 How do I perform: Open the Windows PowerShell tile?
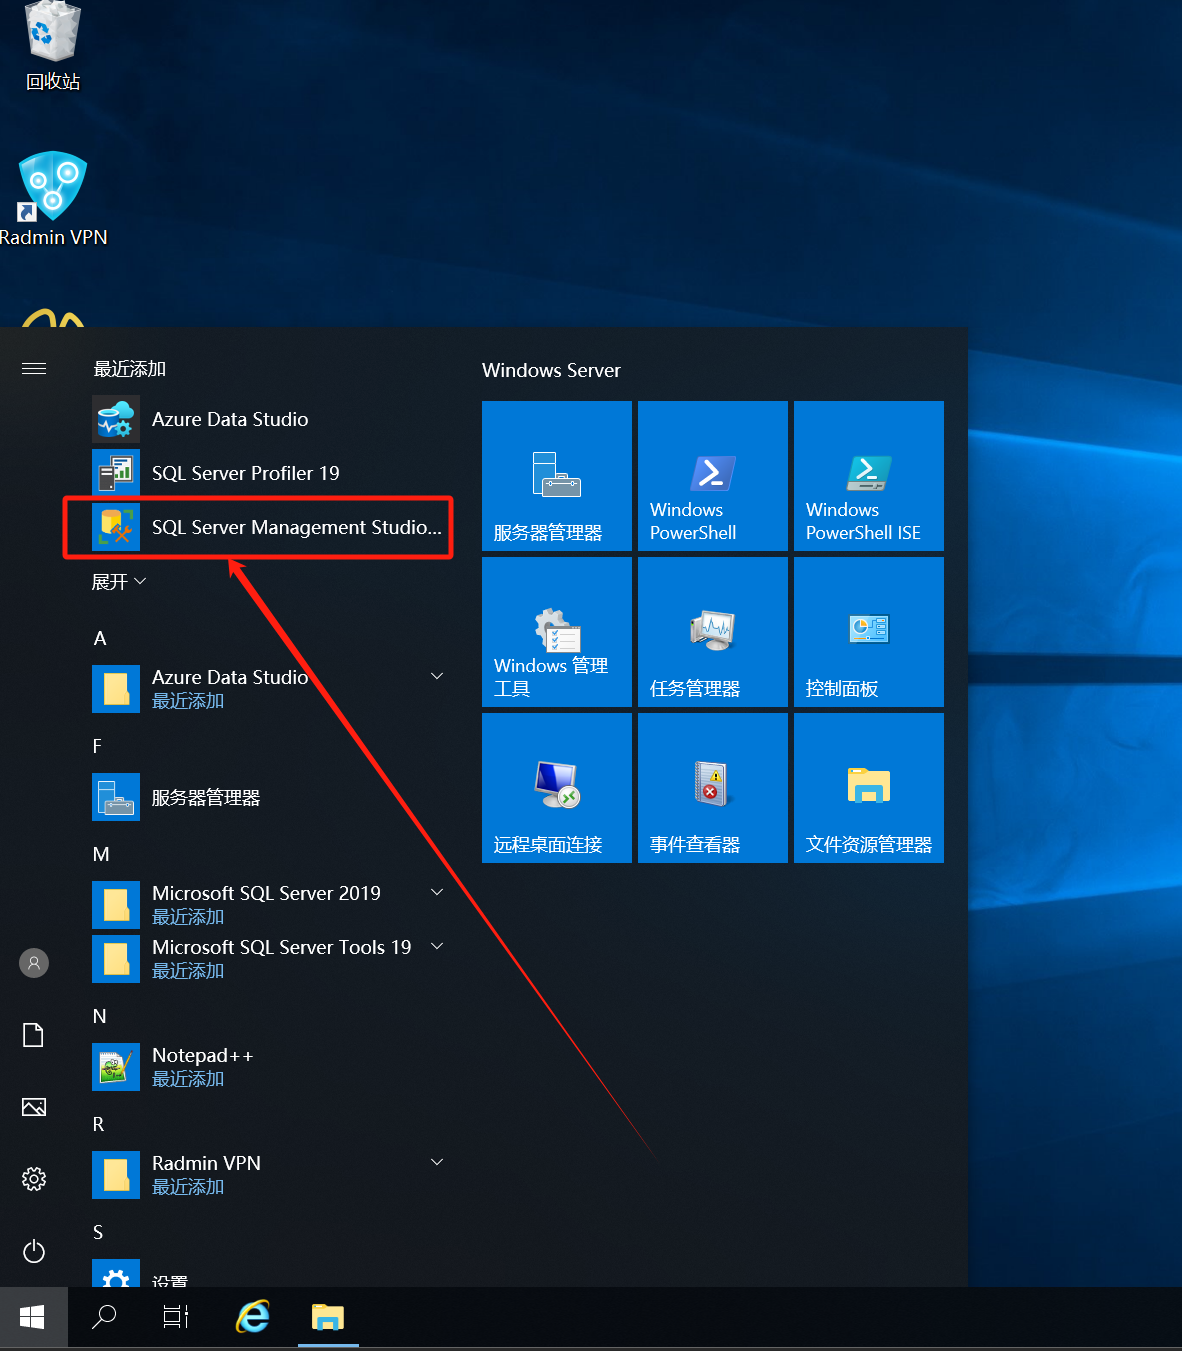coord(712,476)
